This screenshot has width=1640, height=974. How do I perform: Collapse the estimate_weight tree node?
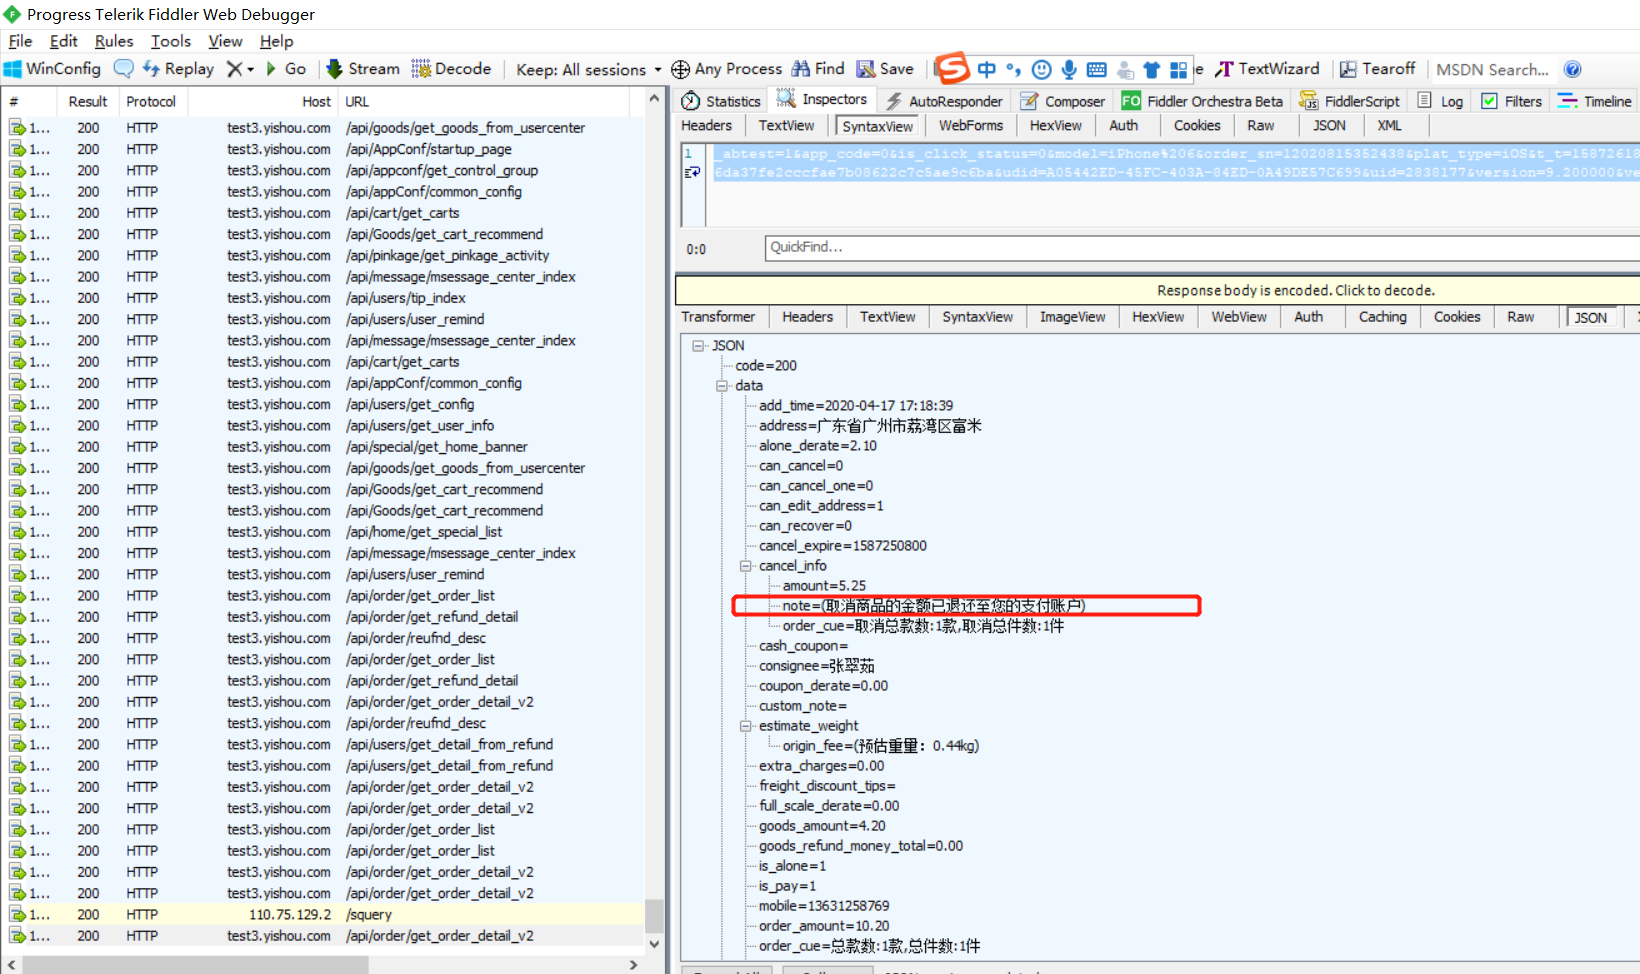(x=745, y=725)
